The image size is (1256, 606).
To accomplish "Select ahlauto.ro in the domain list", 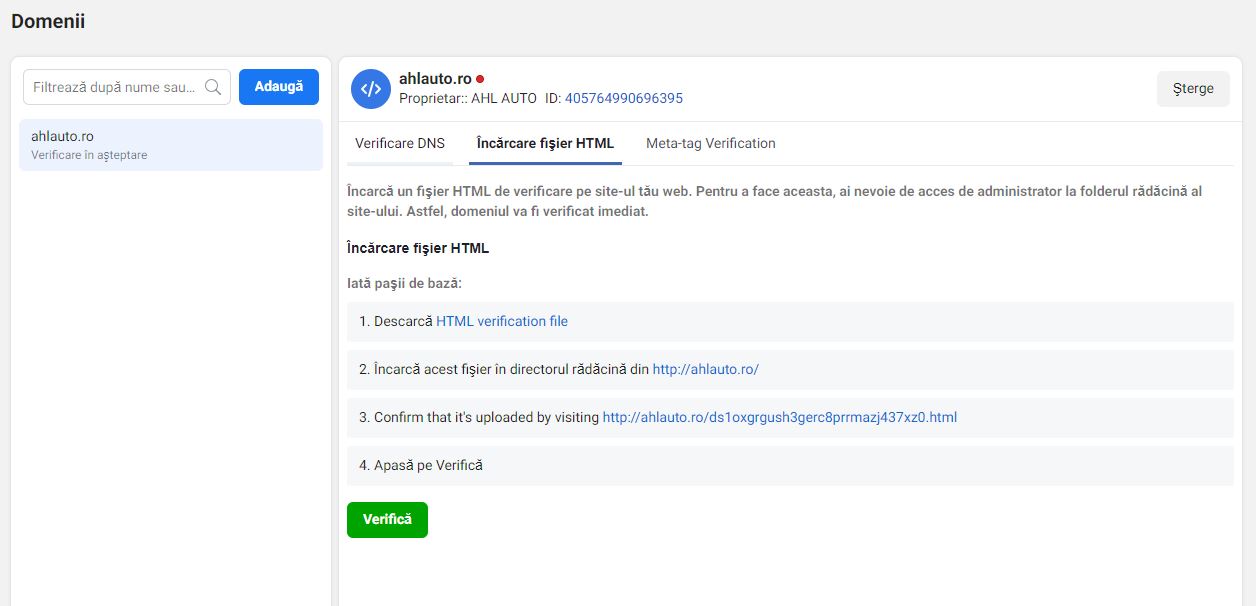I will click(171, 145).
